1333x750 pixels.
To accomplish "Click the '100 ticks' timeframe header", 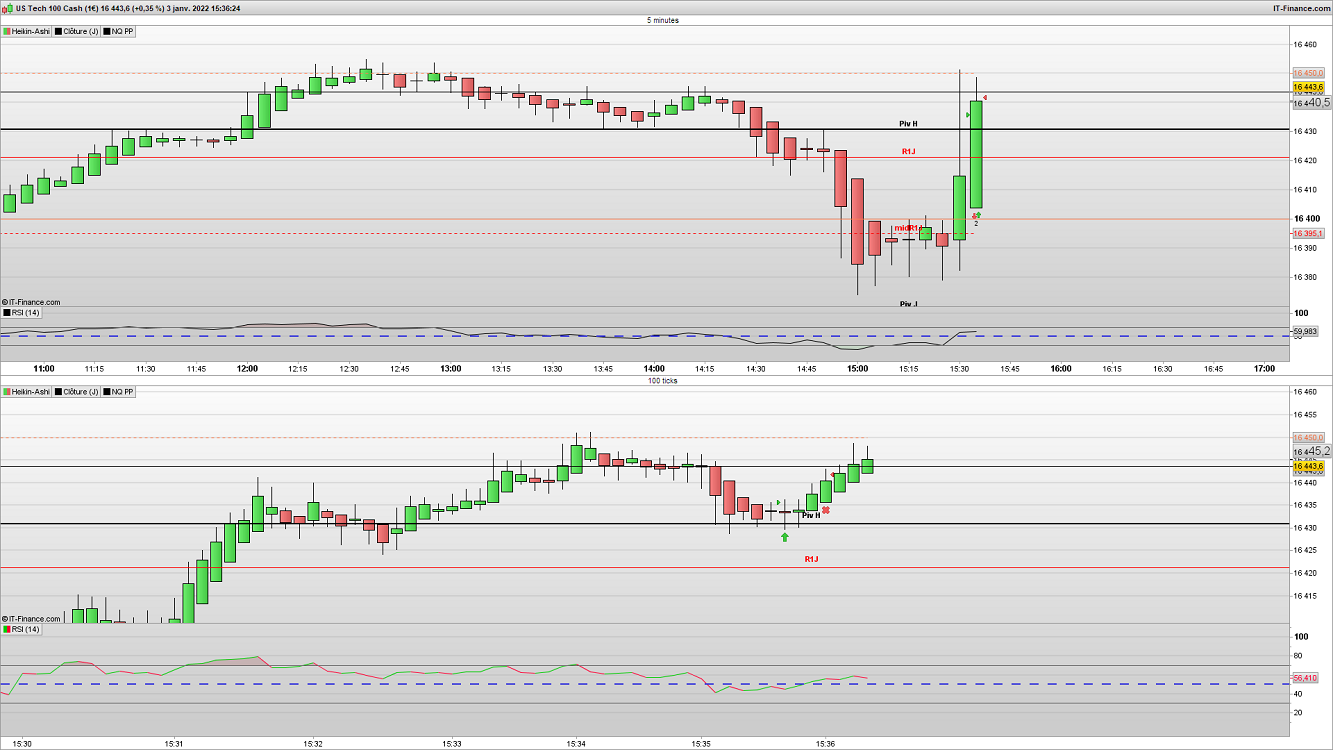I will click(x=662, y=381).
